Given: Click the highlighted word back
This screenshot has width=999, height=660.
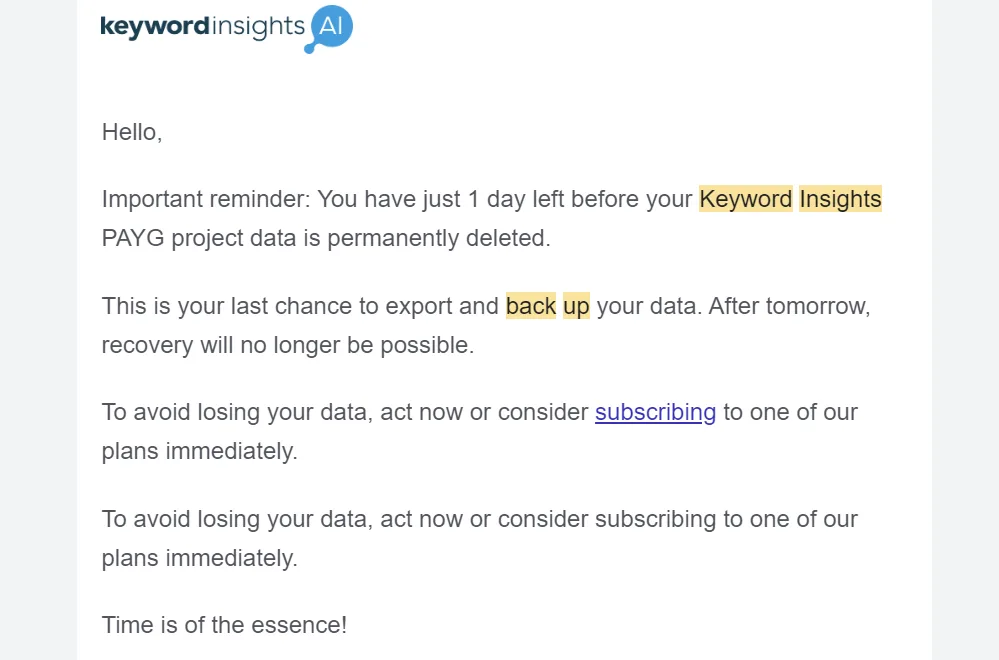Looking at the screenshot, I should pyautogui.click(x=531, y=306).
